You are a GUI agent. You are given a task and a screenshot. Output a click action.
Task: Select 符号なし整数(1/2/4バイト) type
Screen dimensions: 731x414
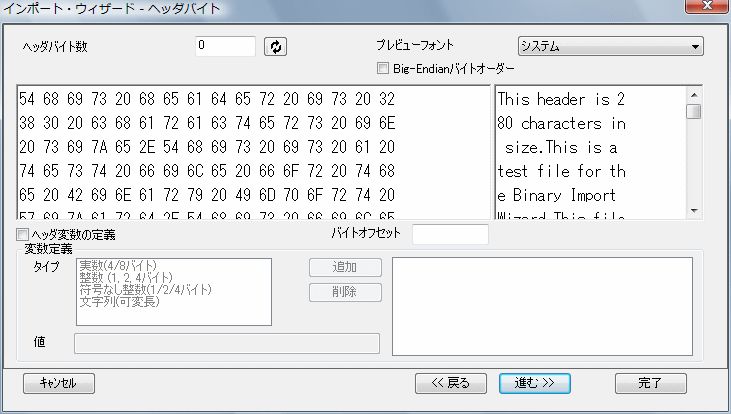[145, 290]
